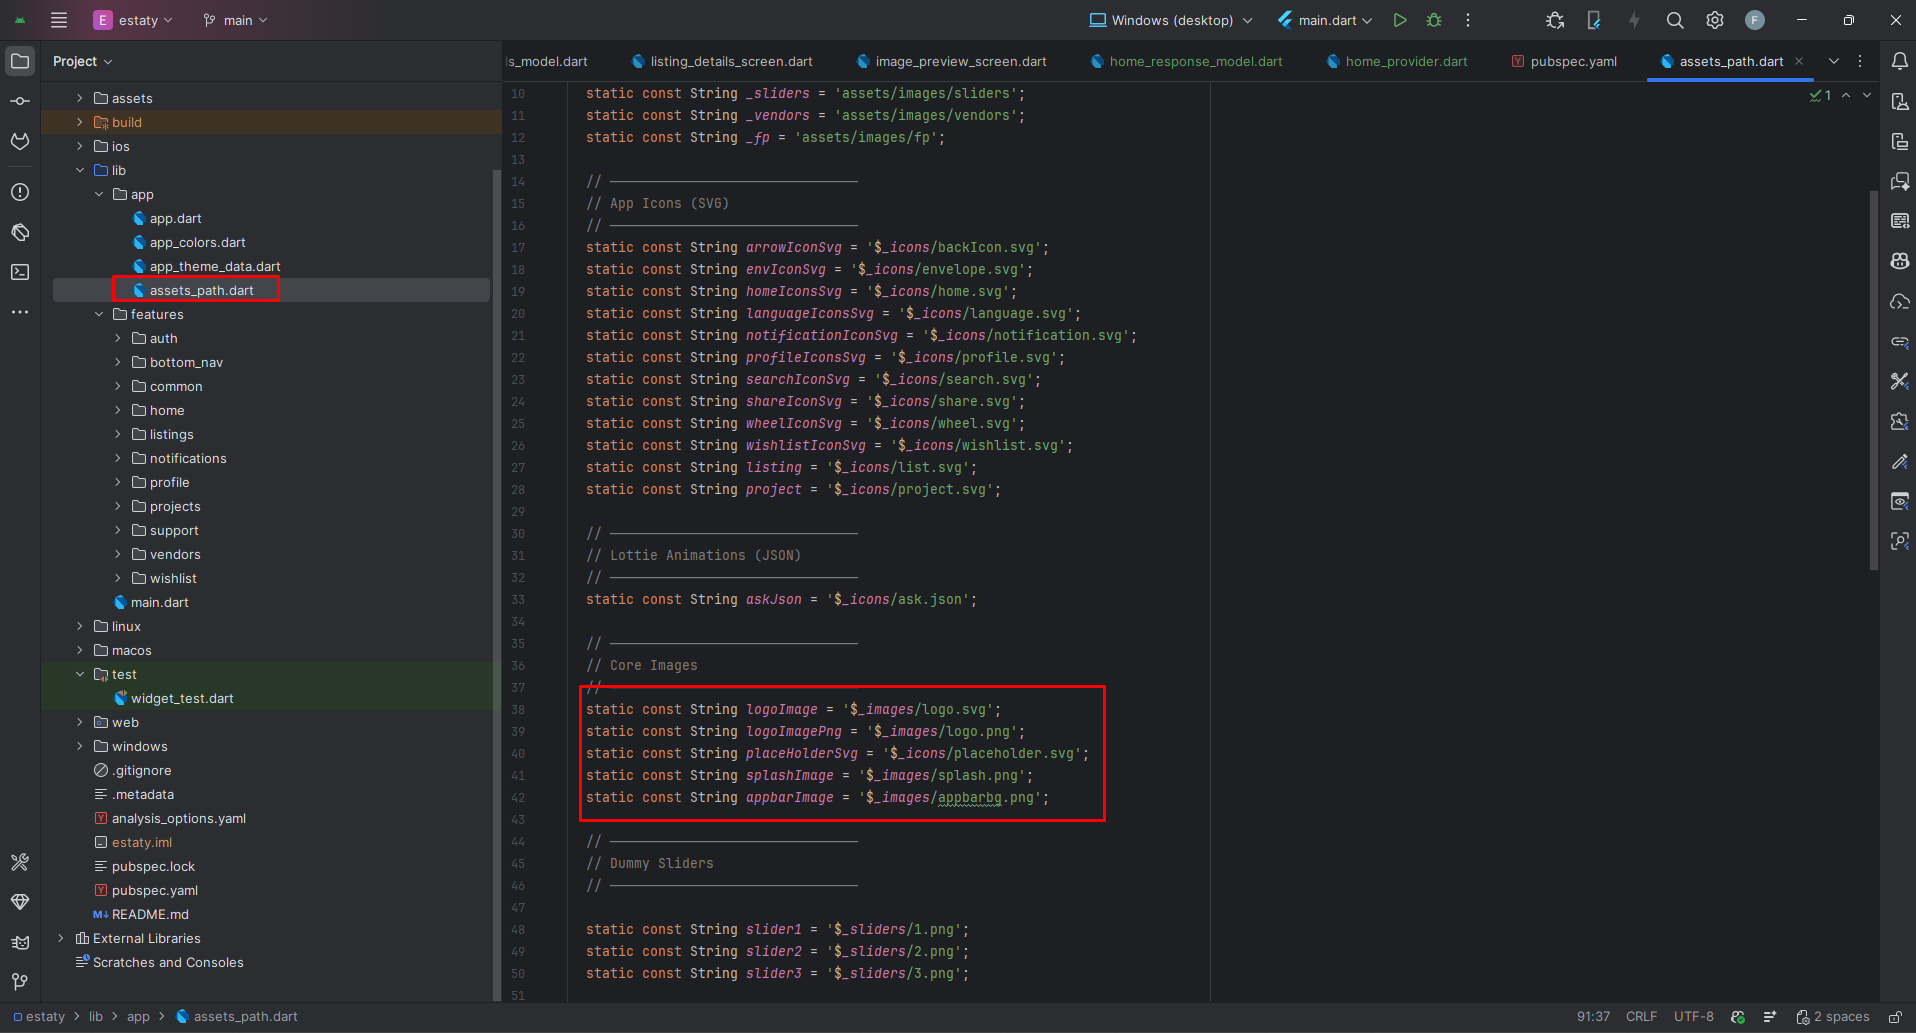Open the estaty project dropdown
1916x1033 pixels.
(133, 20)
